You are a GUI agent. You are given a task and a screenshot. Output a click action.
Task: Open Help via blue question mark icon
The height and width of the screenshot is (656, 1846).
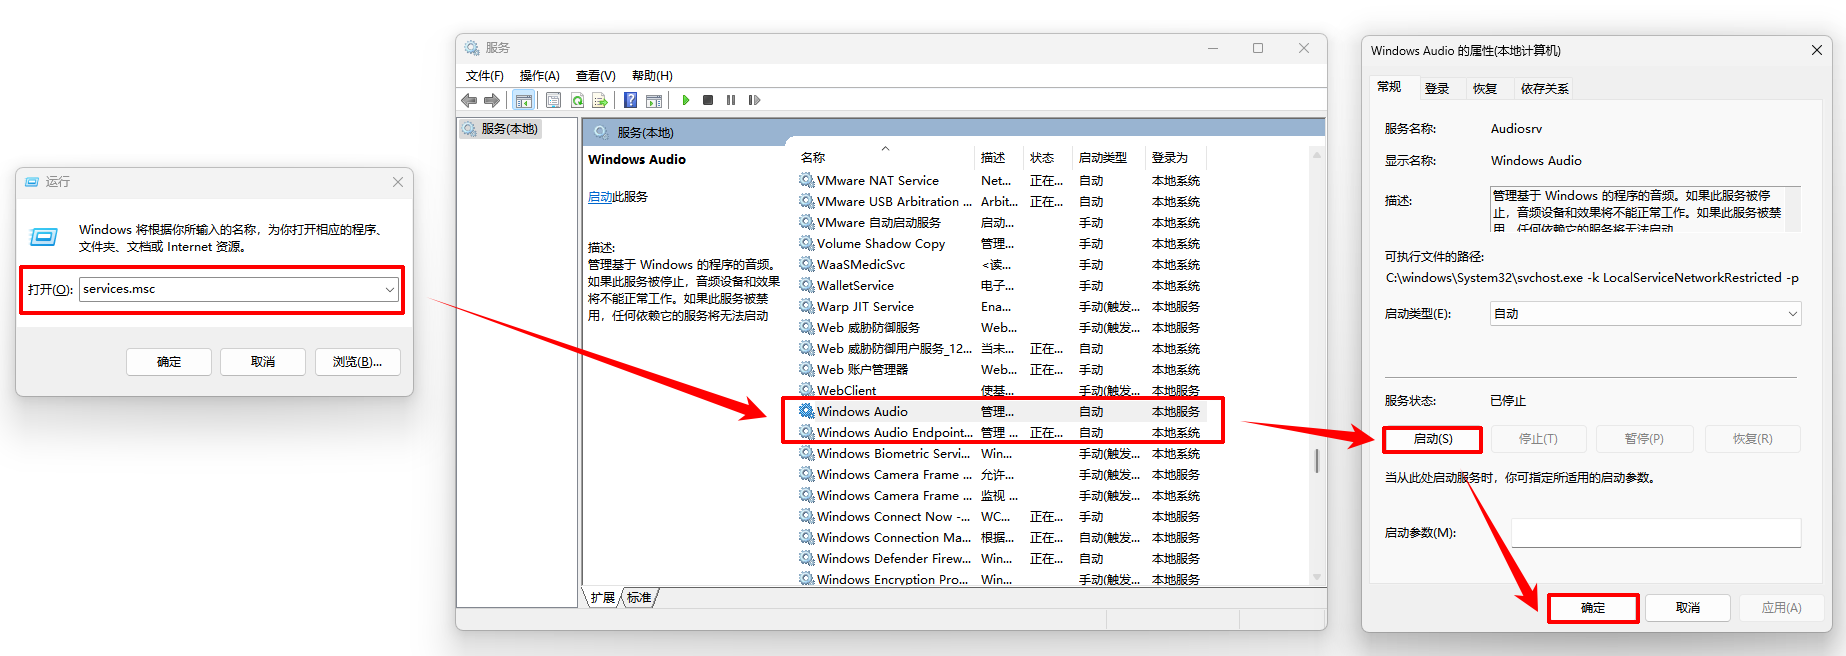coord(630,100)
